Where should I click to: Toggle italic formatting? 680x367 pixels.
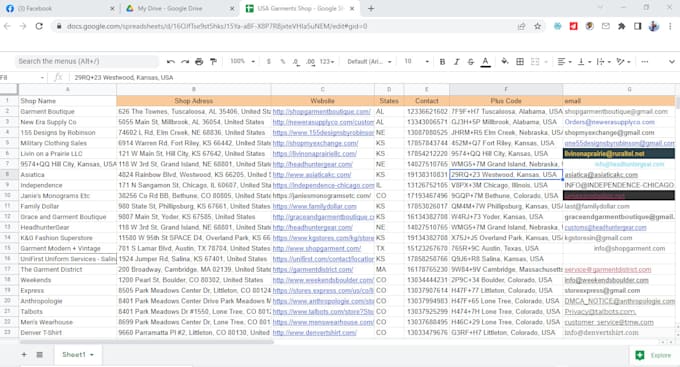tap(457, 62)
